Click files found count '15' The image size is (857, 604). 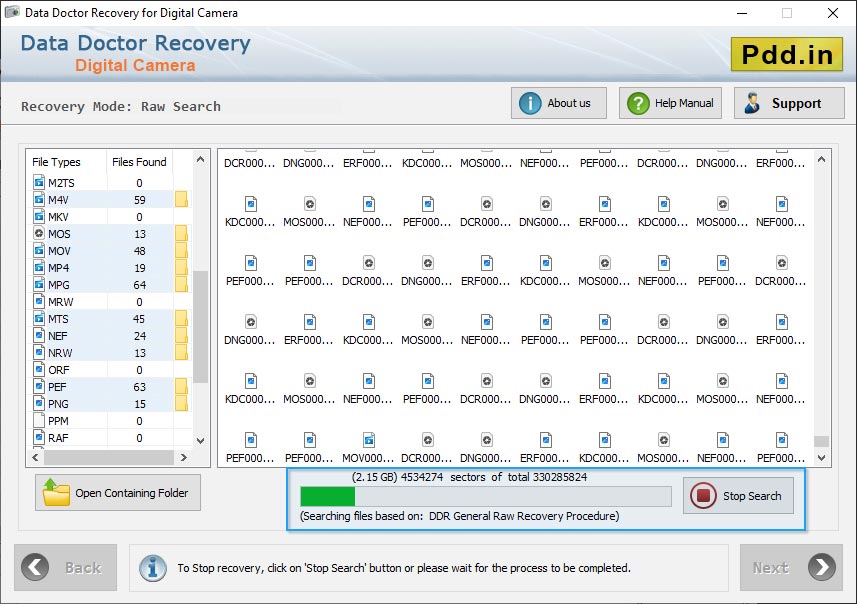(x=140, y=404)
